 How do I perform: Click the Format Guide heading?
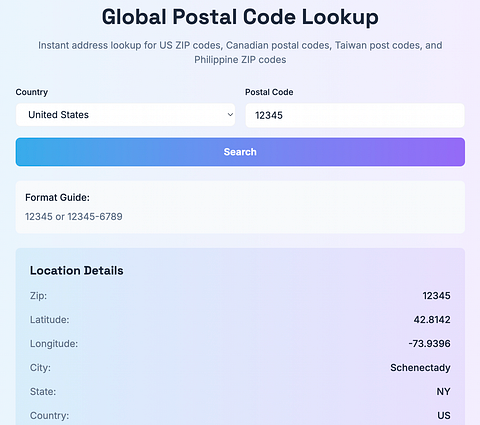click(57, 198)
